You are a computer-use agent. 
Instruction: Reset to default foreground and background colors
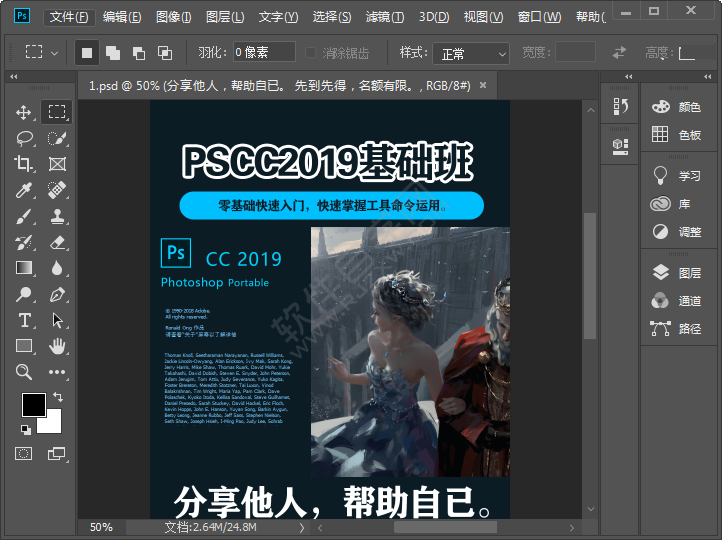click(26, 430)
